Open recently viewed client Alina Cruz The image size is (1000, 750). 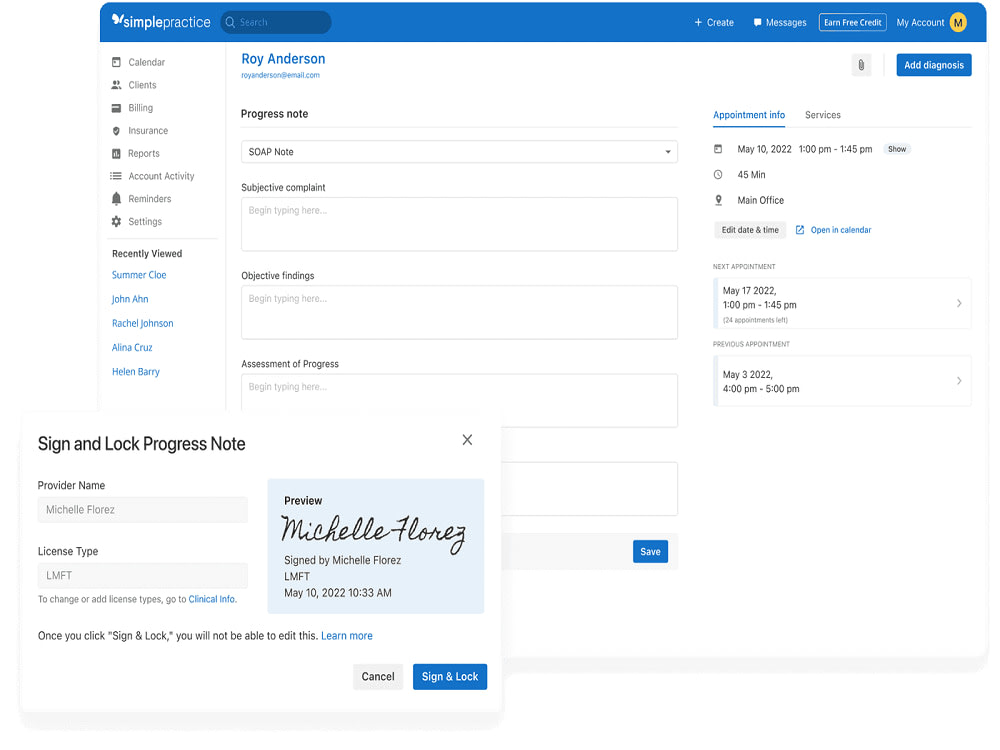point(132,348)
